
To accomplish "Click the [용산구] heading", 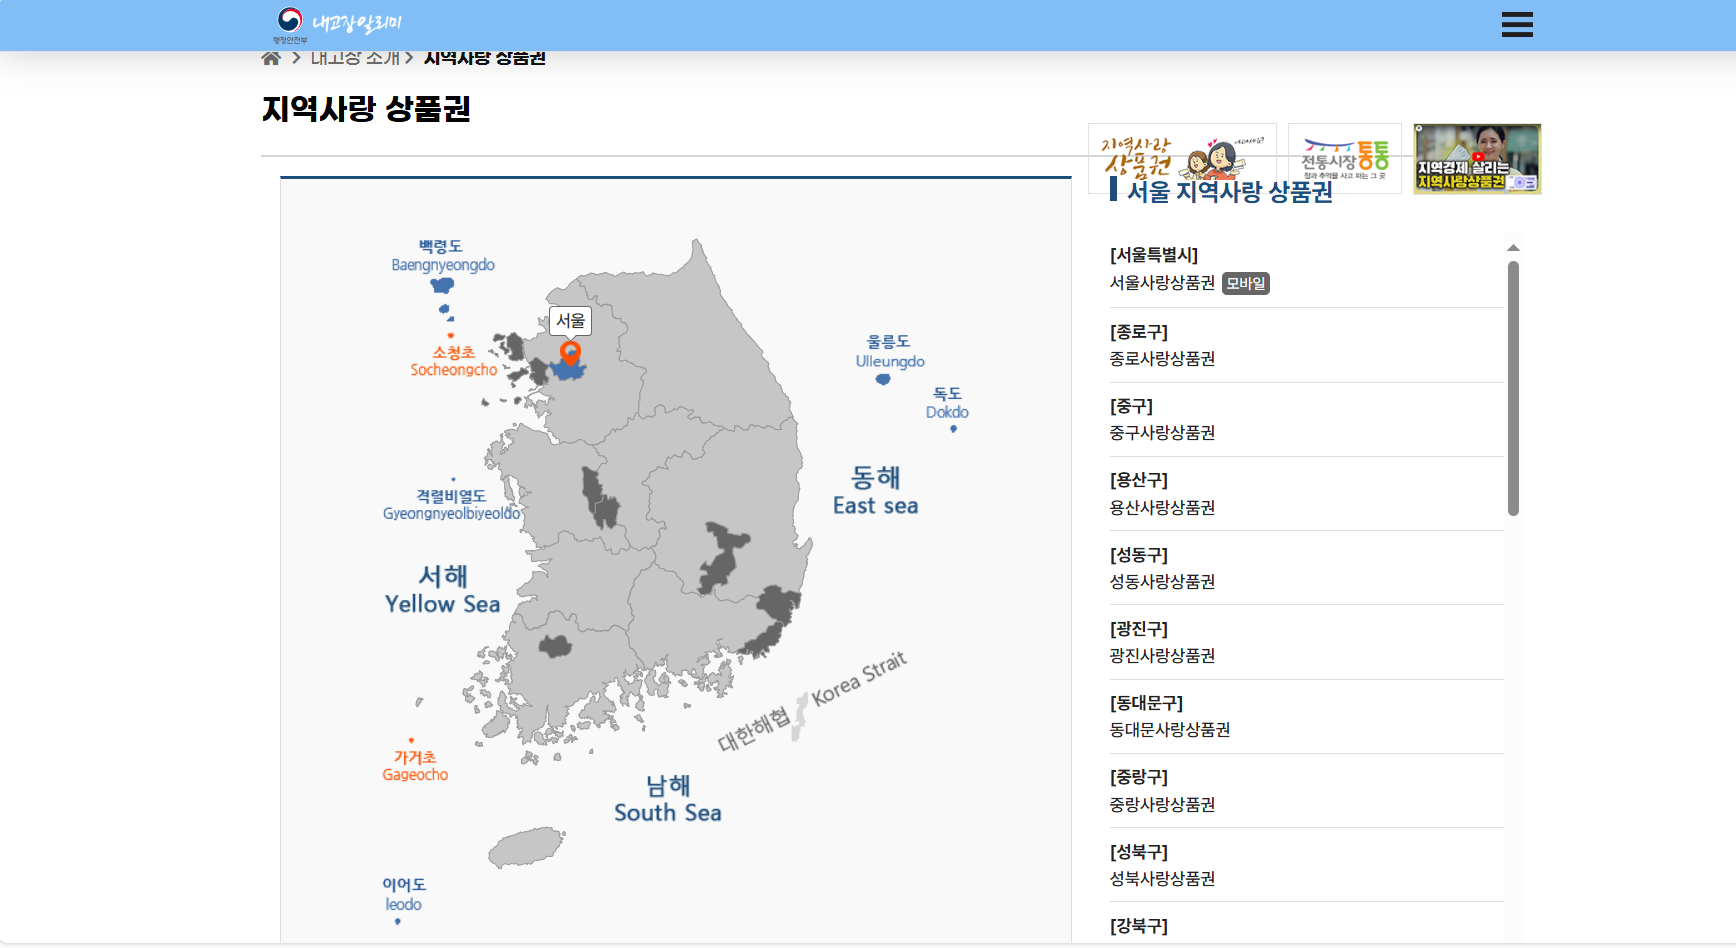I will 1139,480.
